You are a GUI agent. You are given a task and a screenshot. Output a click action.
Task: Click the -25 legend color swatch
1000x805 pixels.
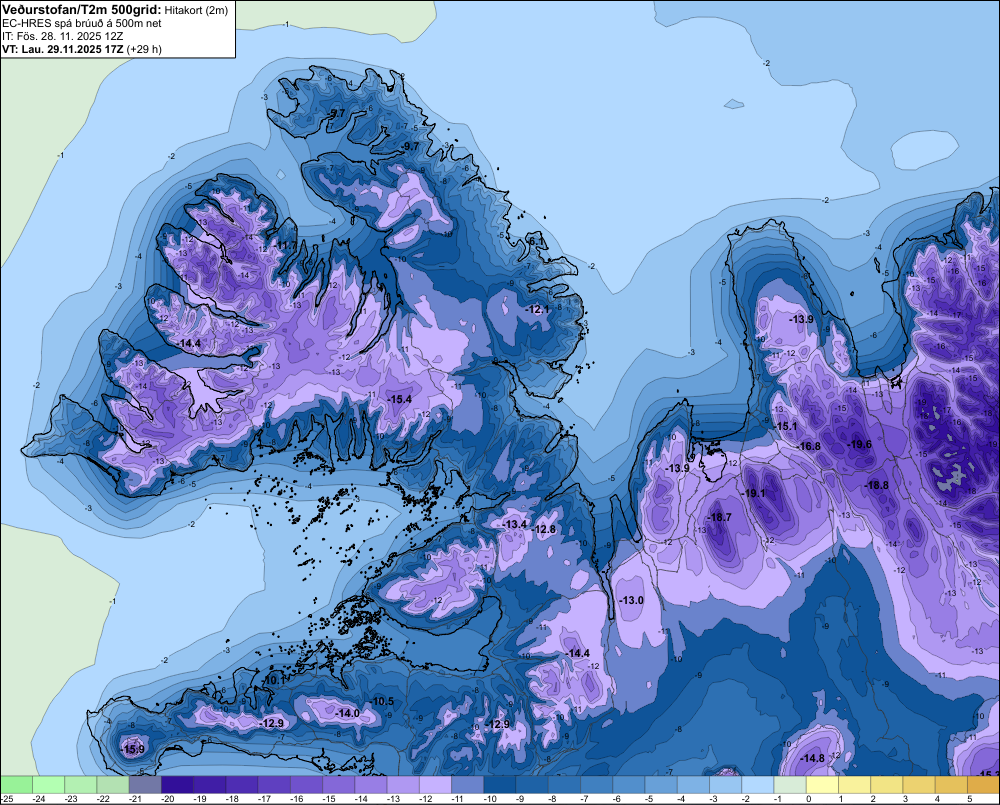[x=16, y=784]
